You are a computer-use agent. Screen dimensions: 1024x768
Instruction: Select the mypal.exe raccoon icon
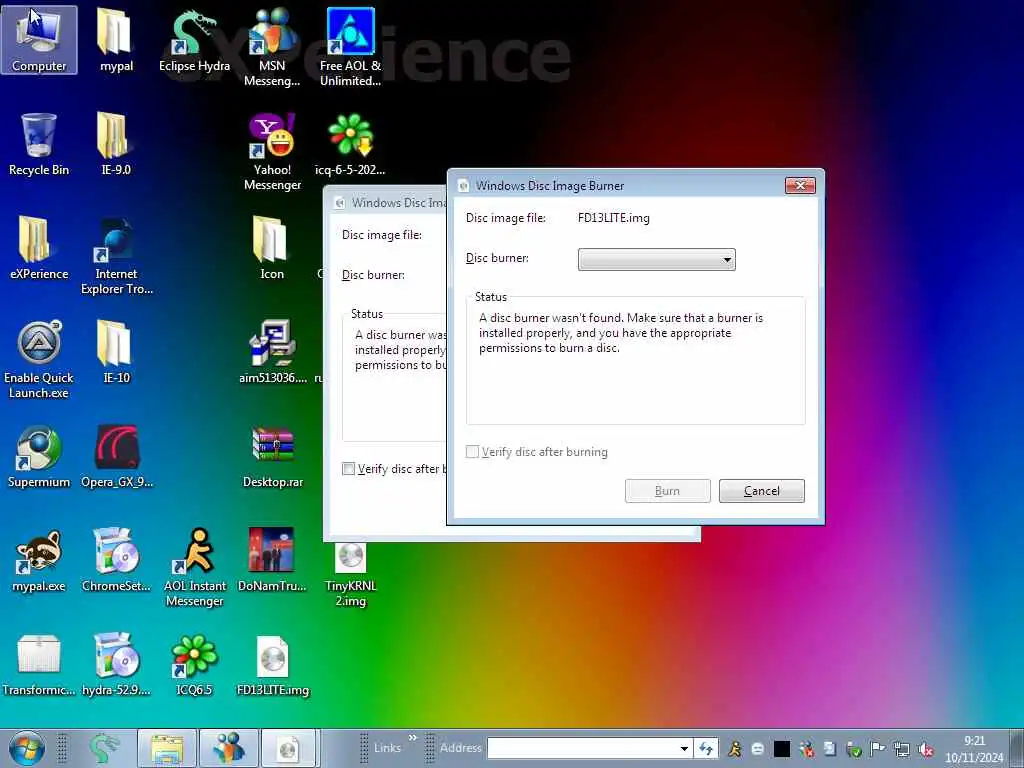39,560
